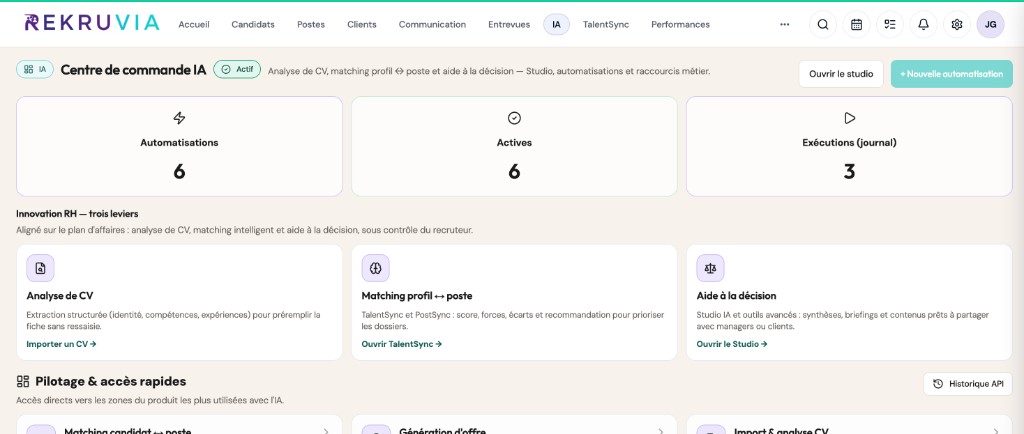
Task: Click the Centre de commande IA title
Action: (133, 70)
